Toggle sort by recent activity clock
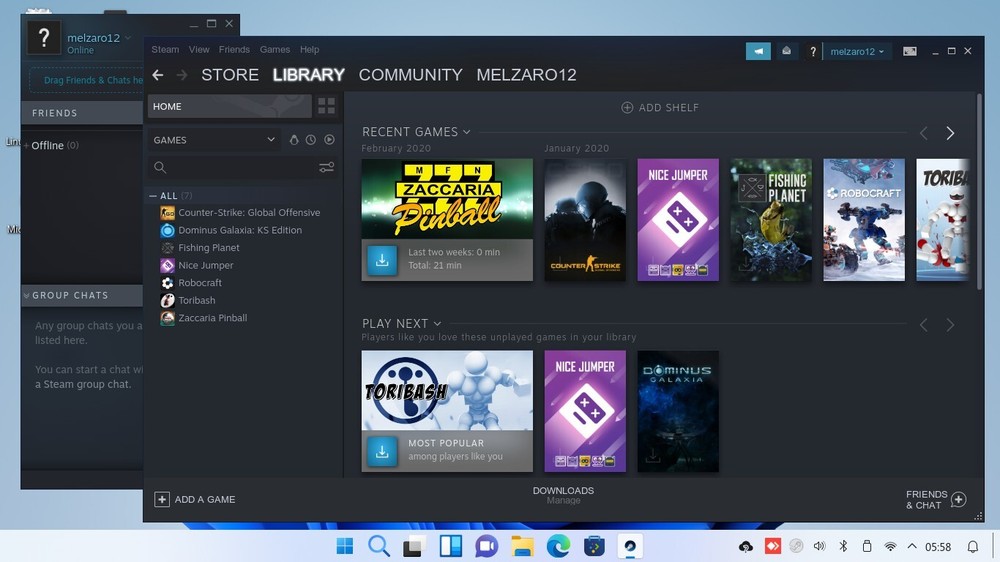This screenshot has height=562, width=1000. pyautogui.click(x=311, y=140)
